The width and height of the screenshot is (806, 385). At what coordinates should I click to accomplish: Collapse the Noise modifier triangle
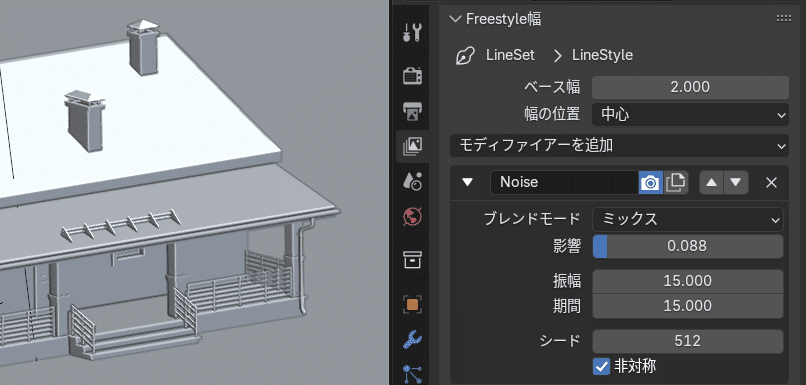[x=467, y=182]
